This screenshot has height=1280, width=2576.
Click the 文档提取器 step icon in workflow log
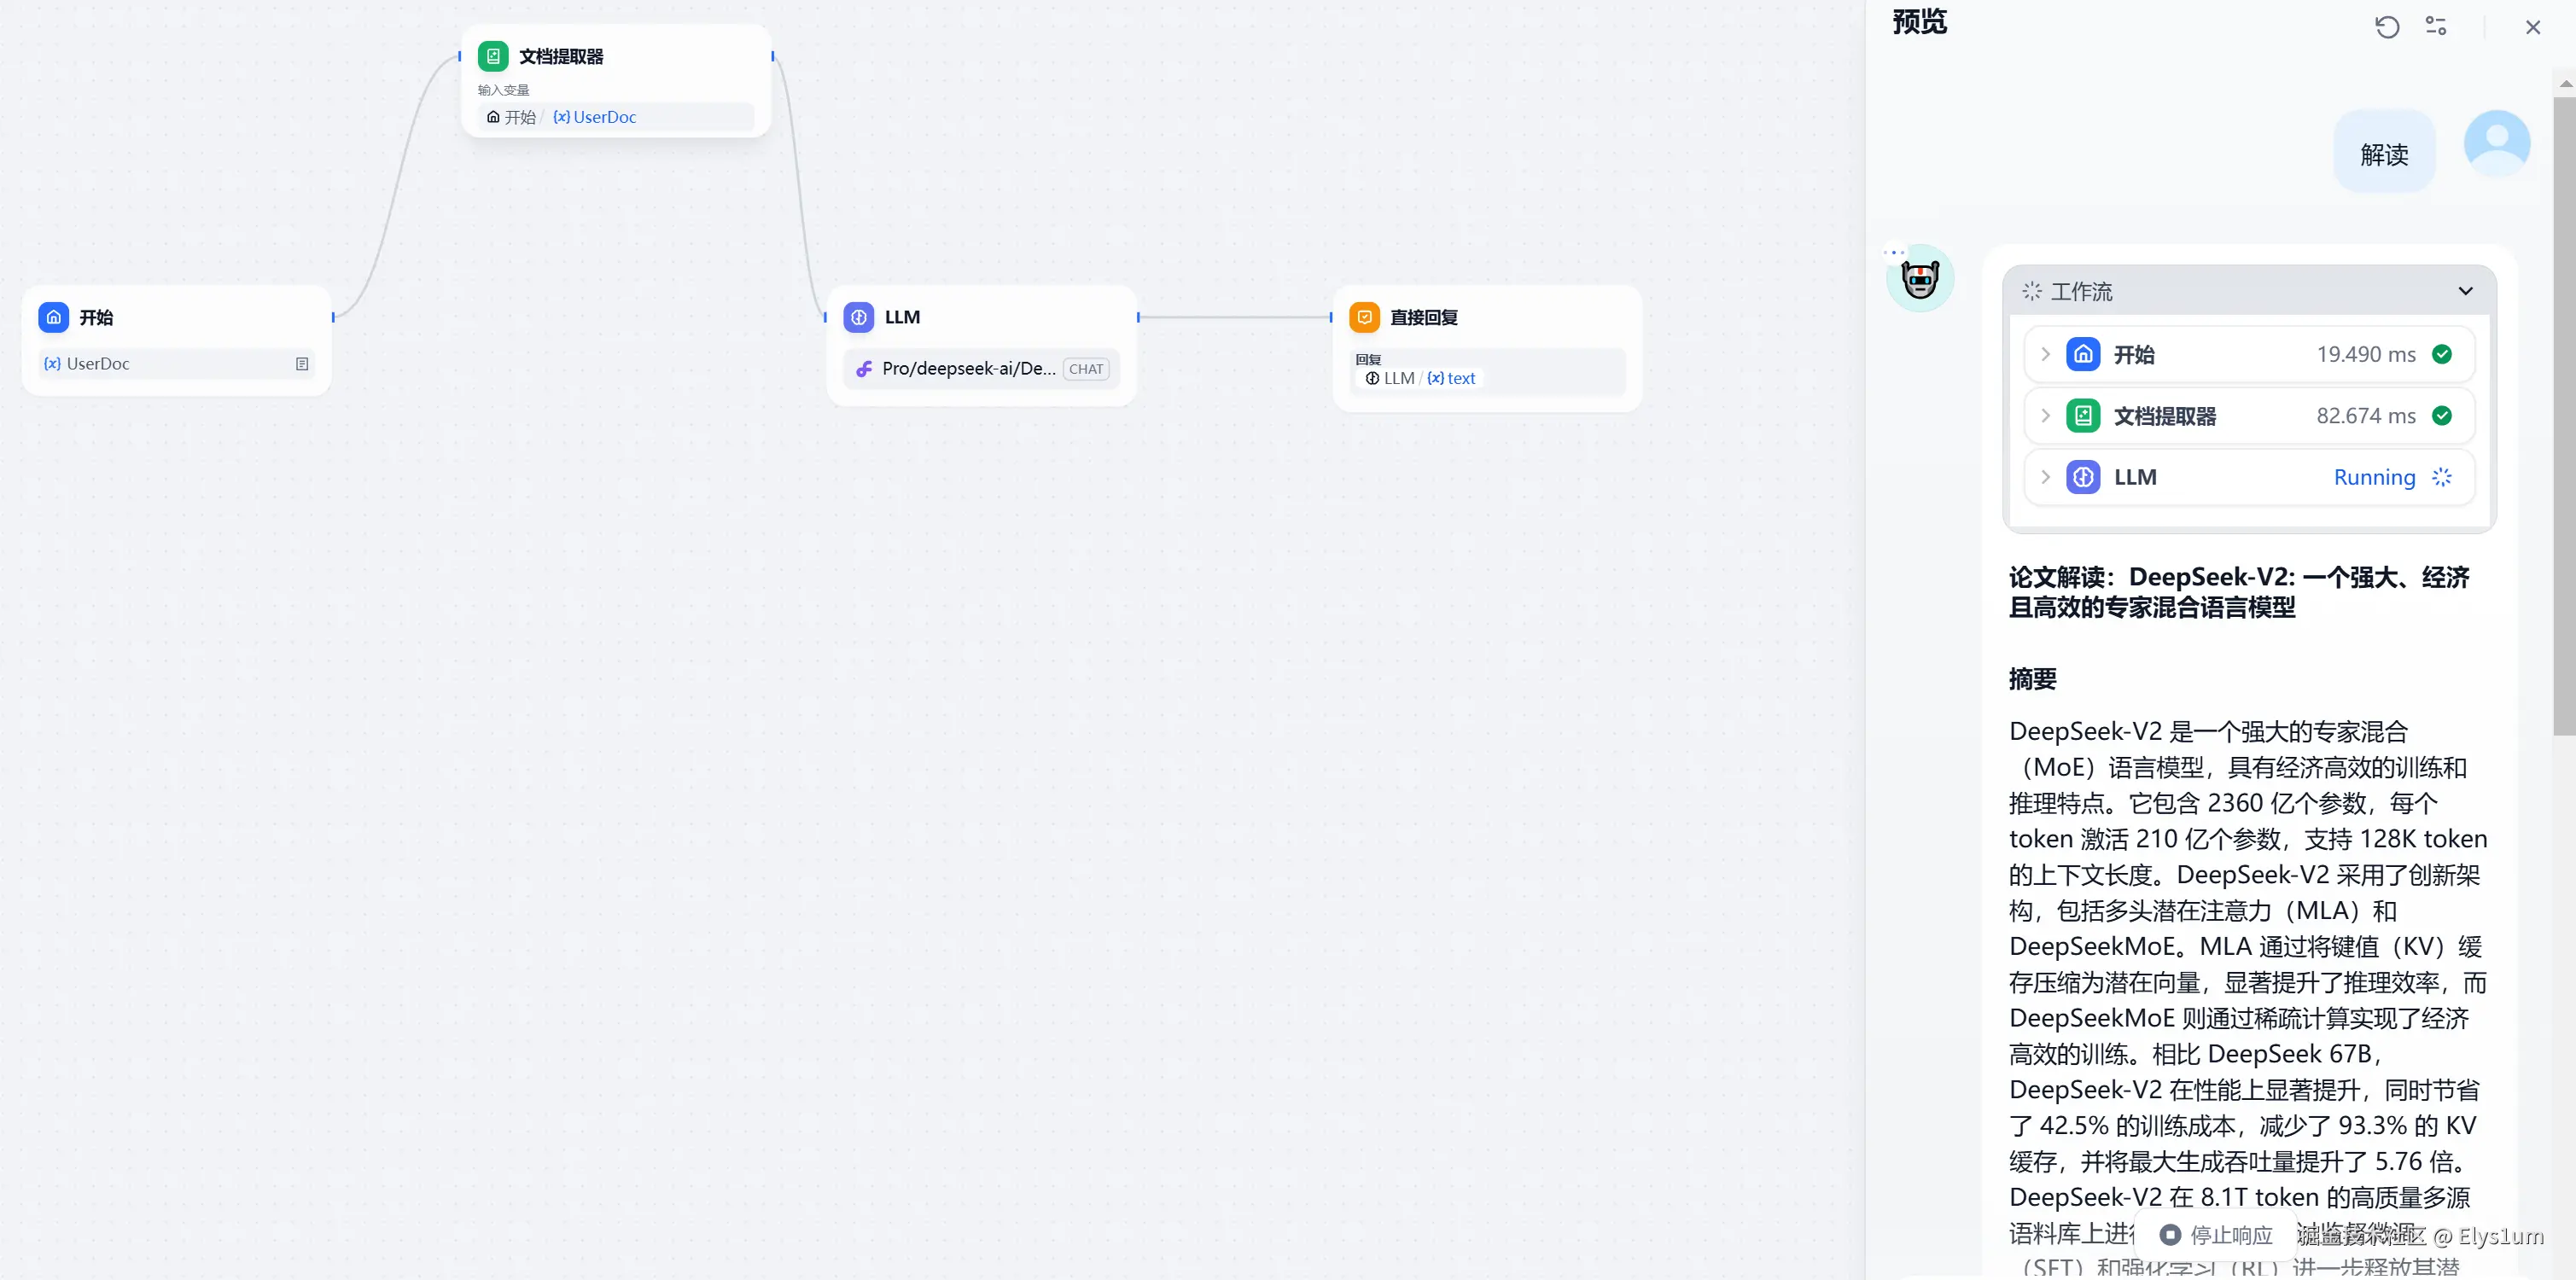2083,416
